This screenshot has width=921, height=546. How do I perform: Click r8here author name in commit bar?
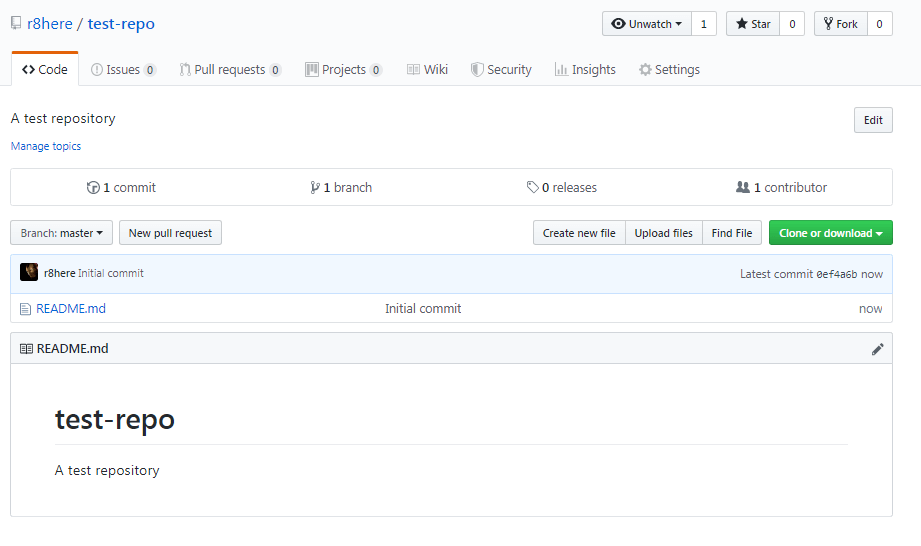[59, 273]
